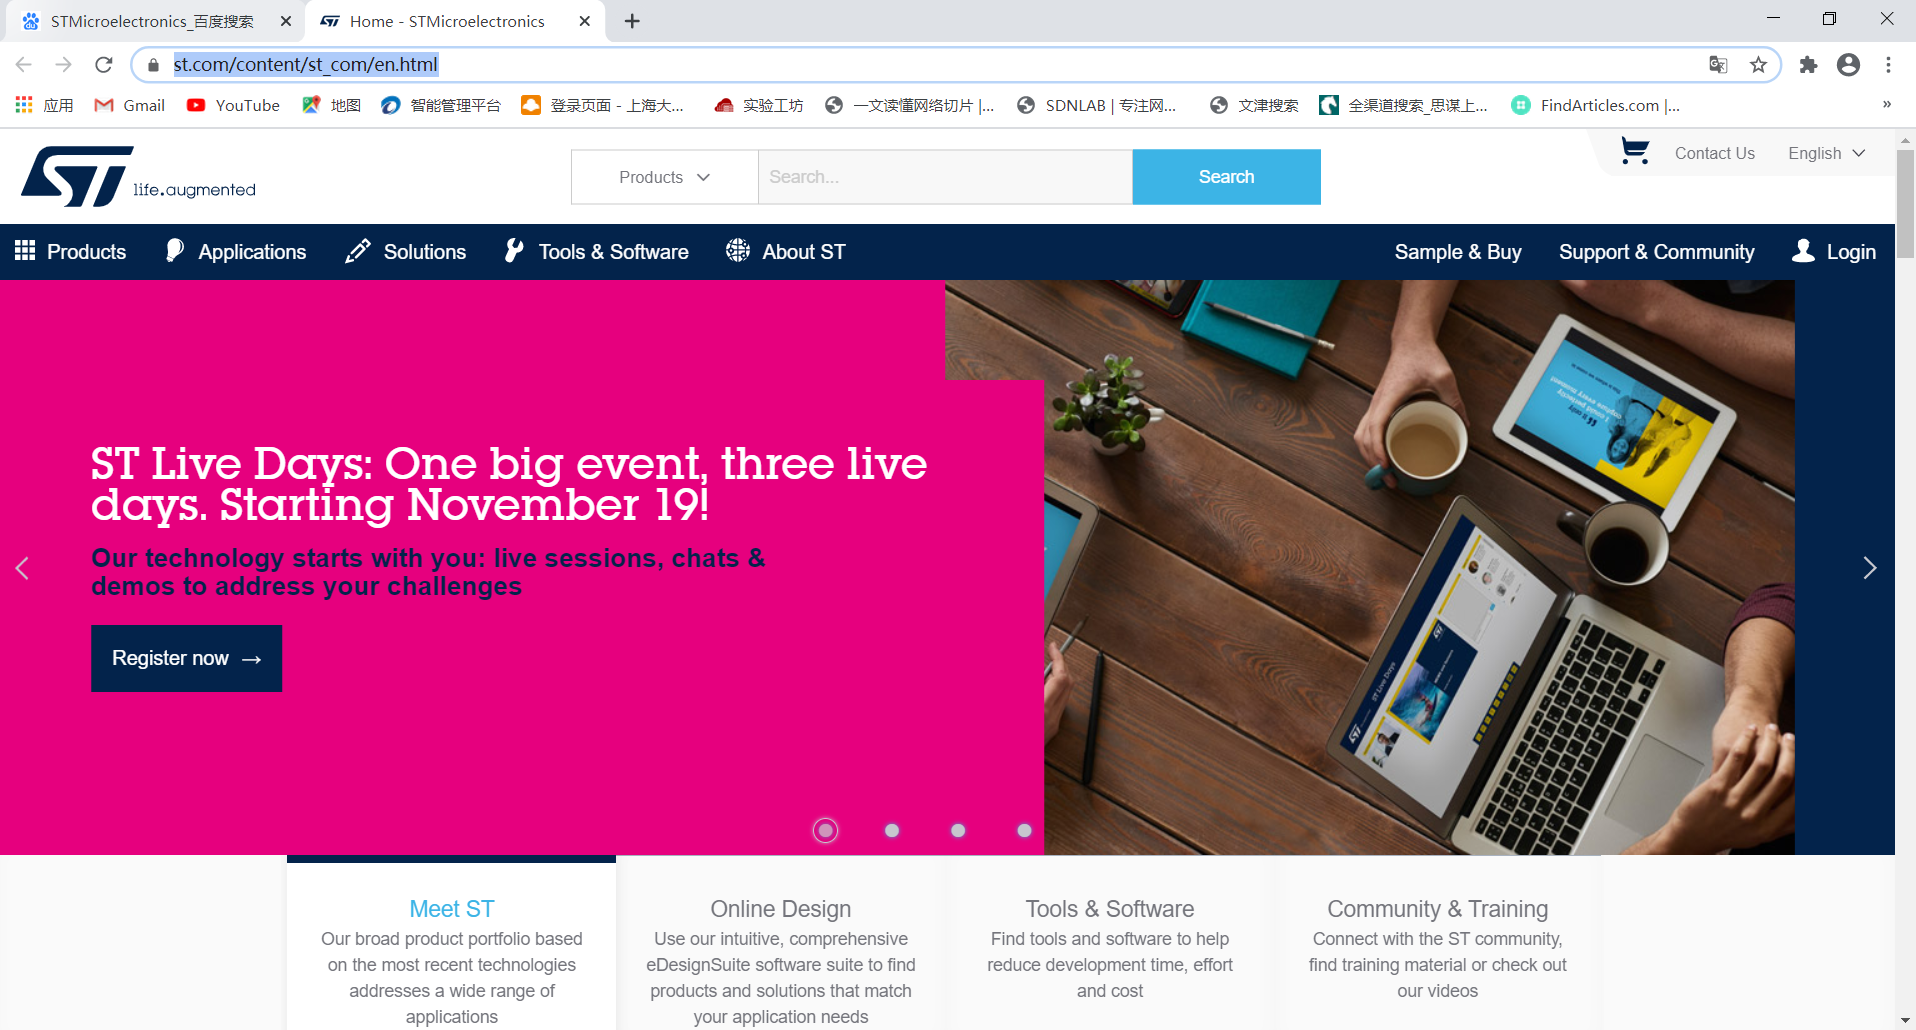This screenshot has width=1916, height=1030.
Task: Open the English language dropdown
Action: click(1827, 153)
